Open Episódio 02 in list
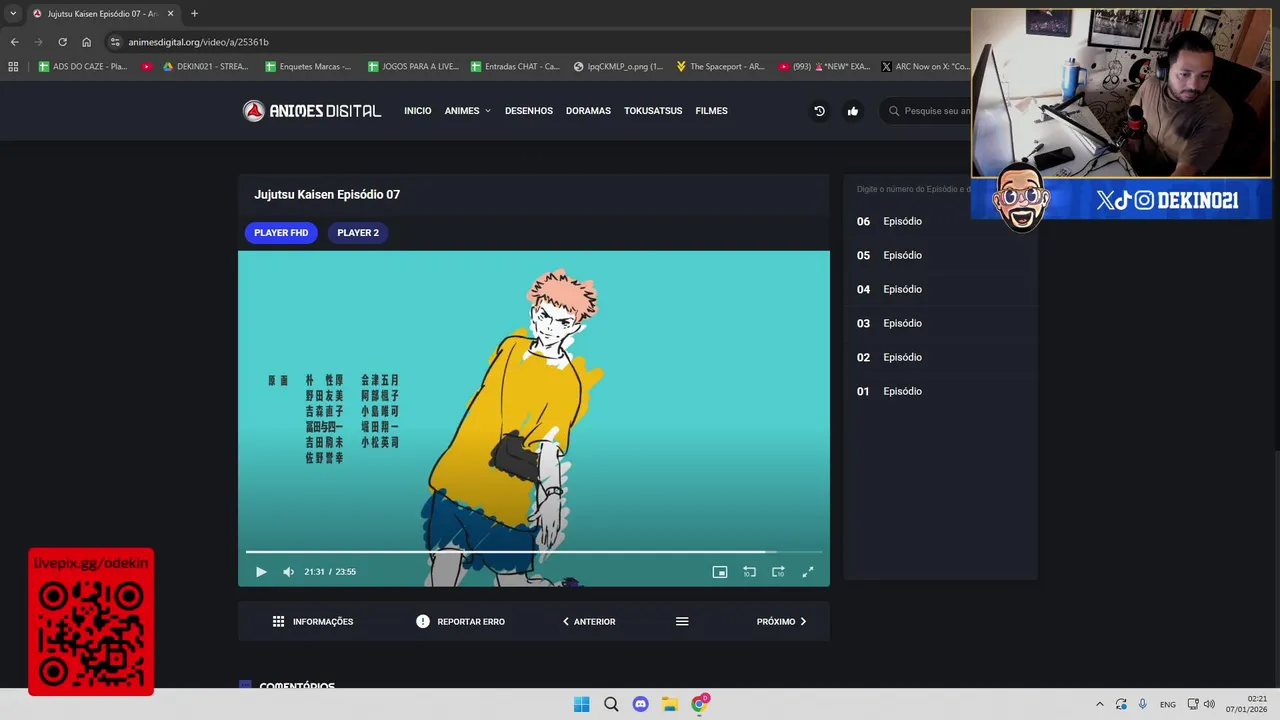 tap(940, 357)
